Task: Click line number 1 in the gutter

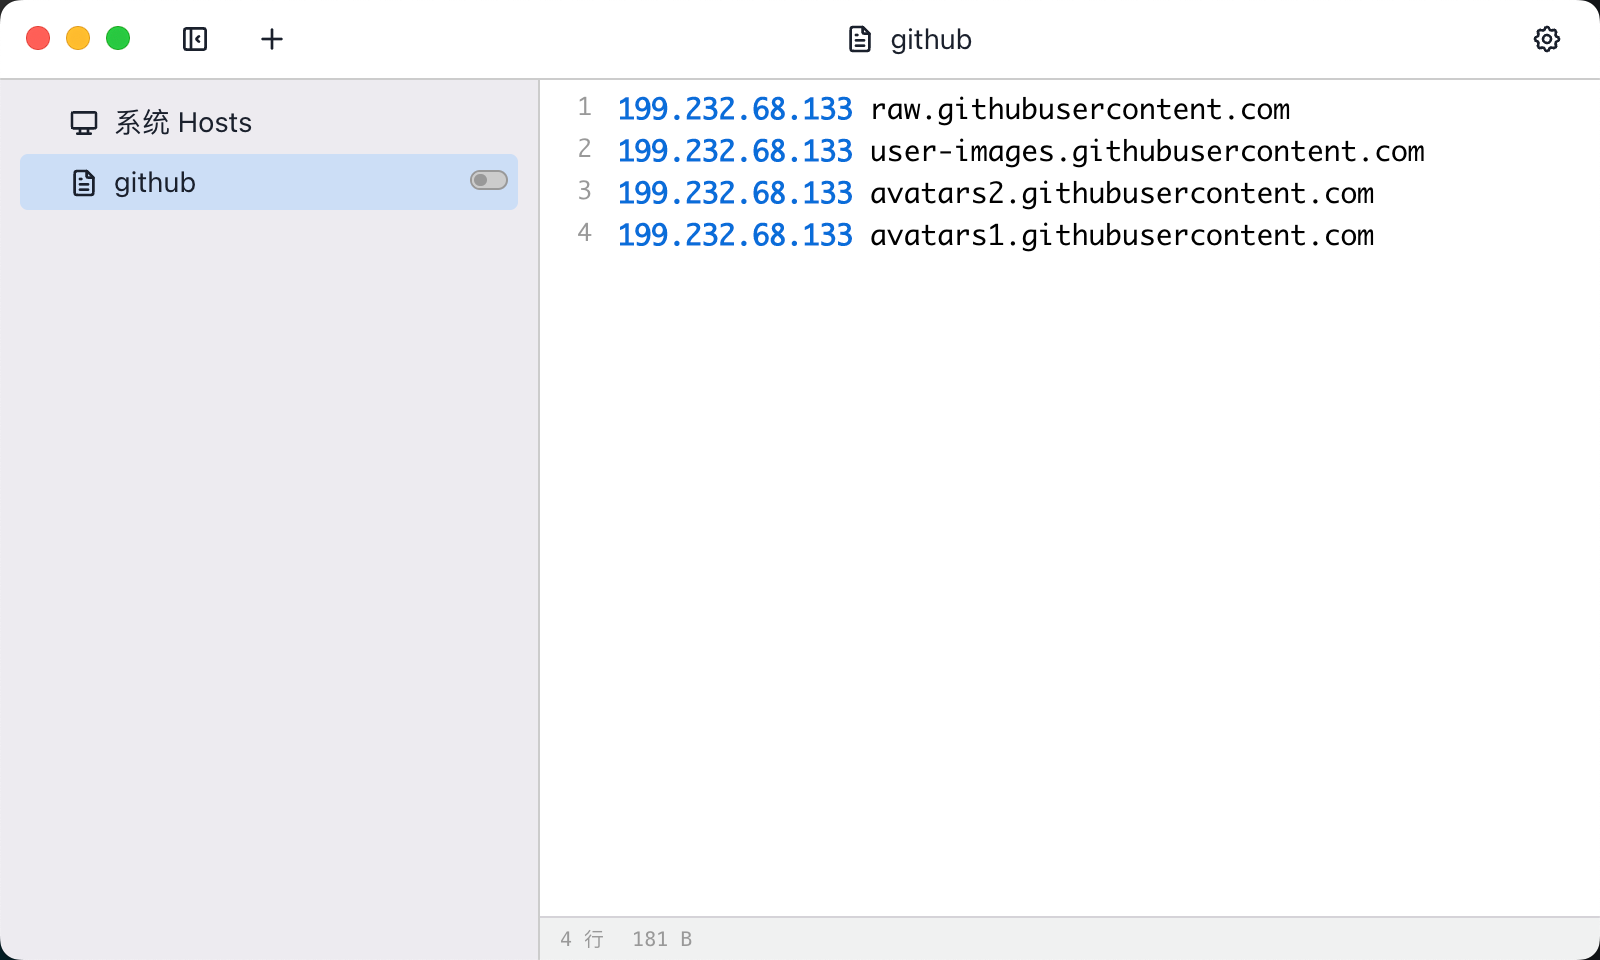Action: click(585, 107)
